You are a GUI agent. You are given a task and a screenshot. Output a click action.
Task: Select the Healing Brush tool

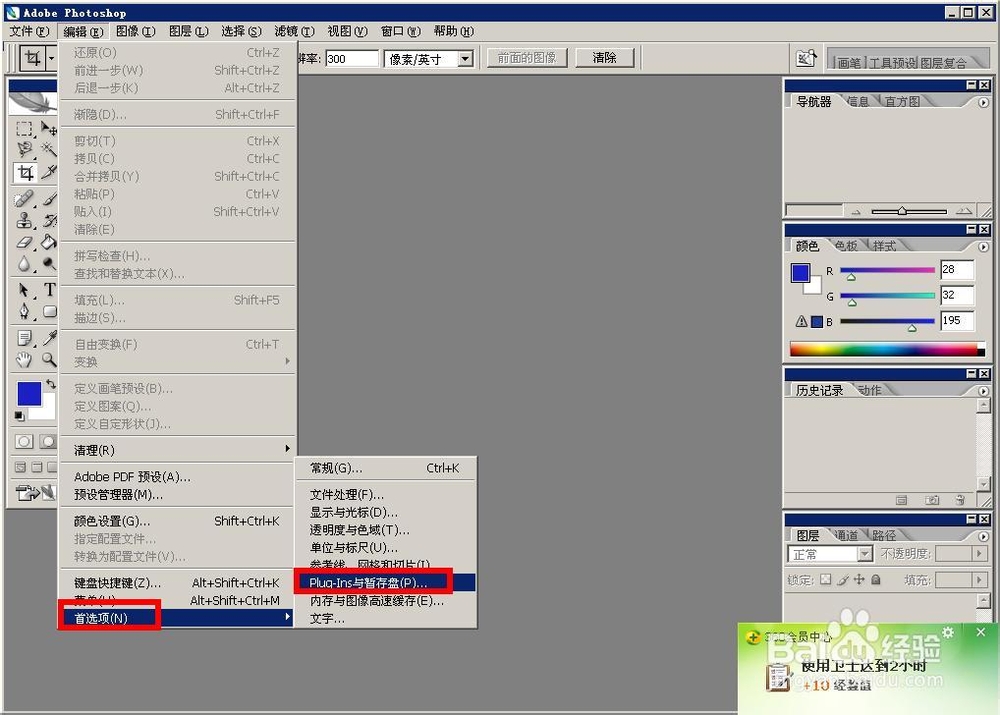point(24,199)
